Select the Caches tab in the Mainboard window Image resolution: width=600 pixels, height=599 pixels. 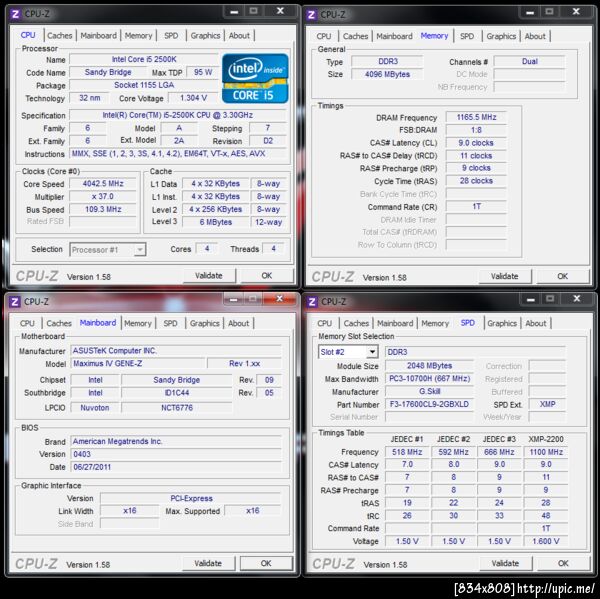point(59,323)
